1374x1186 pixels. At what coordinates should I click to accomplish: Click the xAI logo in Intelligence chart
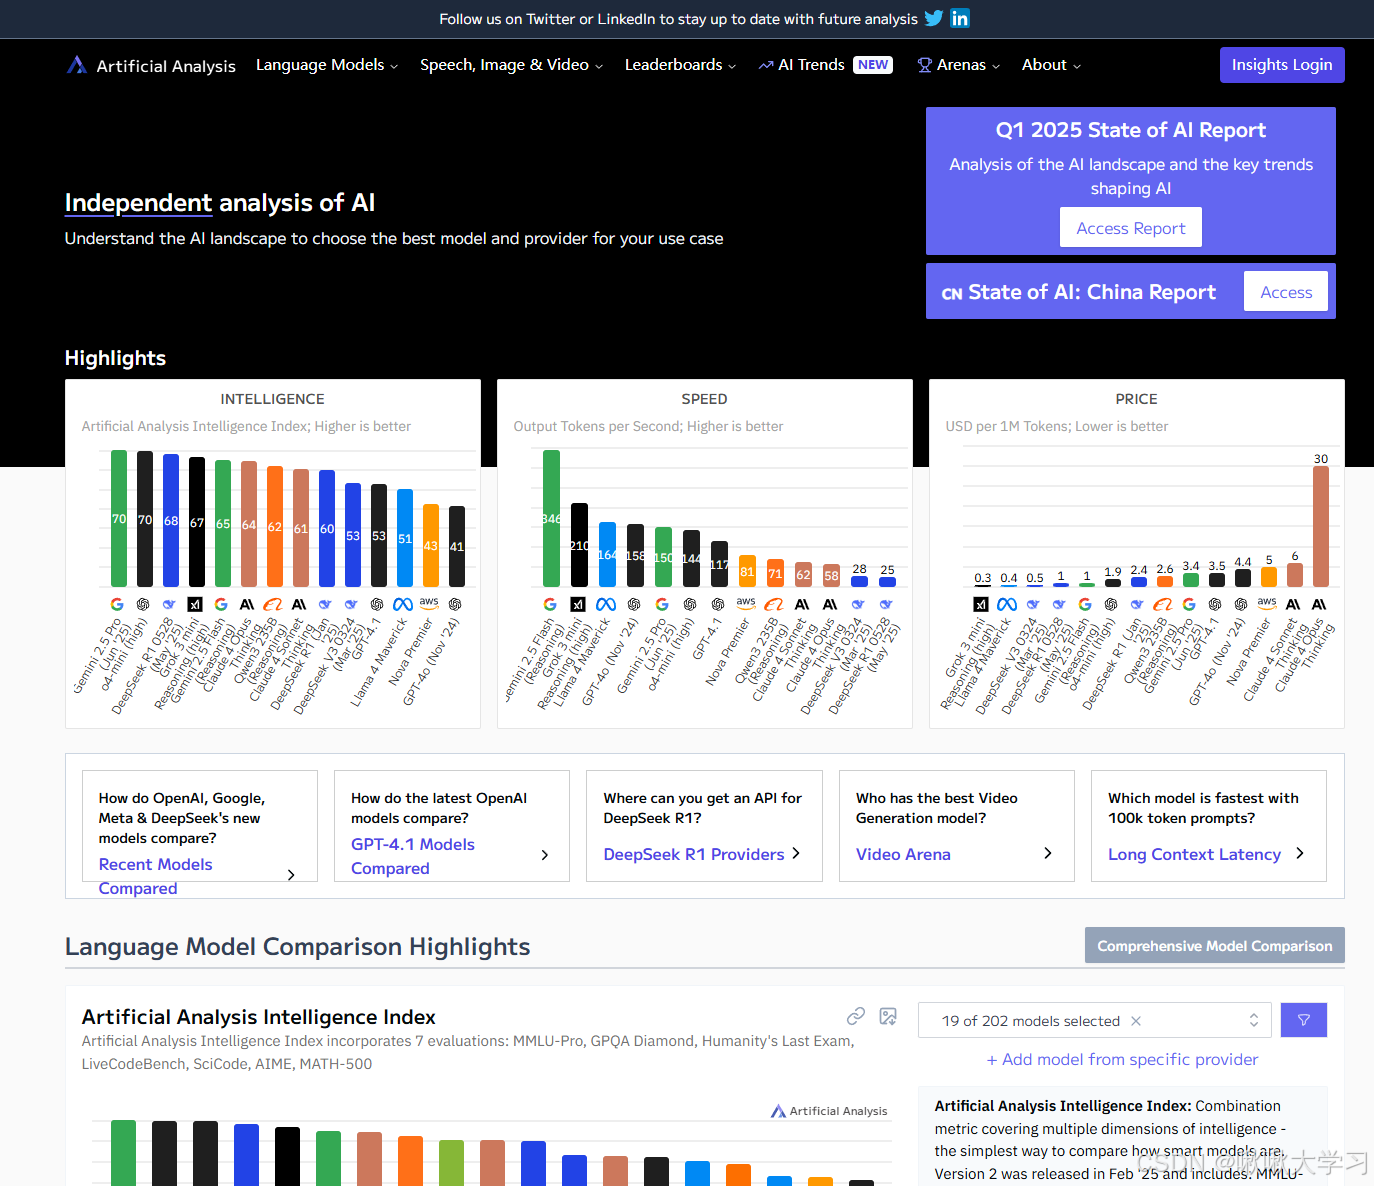195,604
